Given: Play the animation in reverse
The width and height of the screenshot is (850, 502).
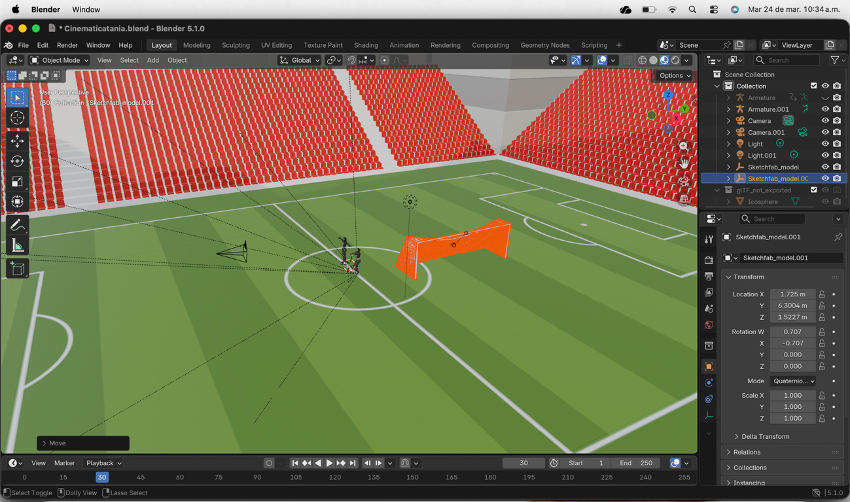Looking at the screenshot, I should 318,463.
